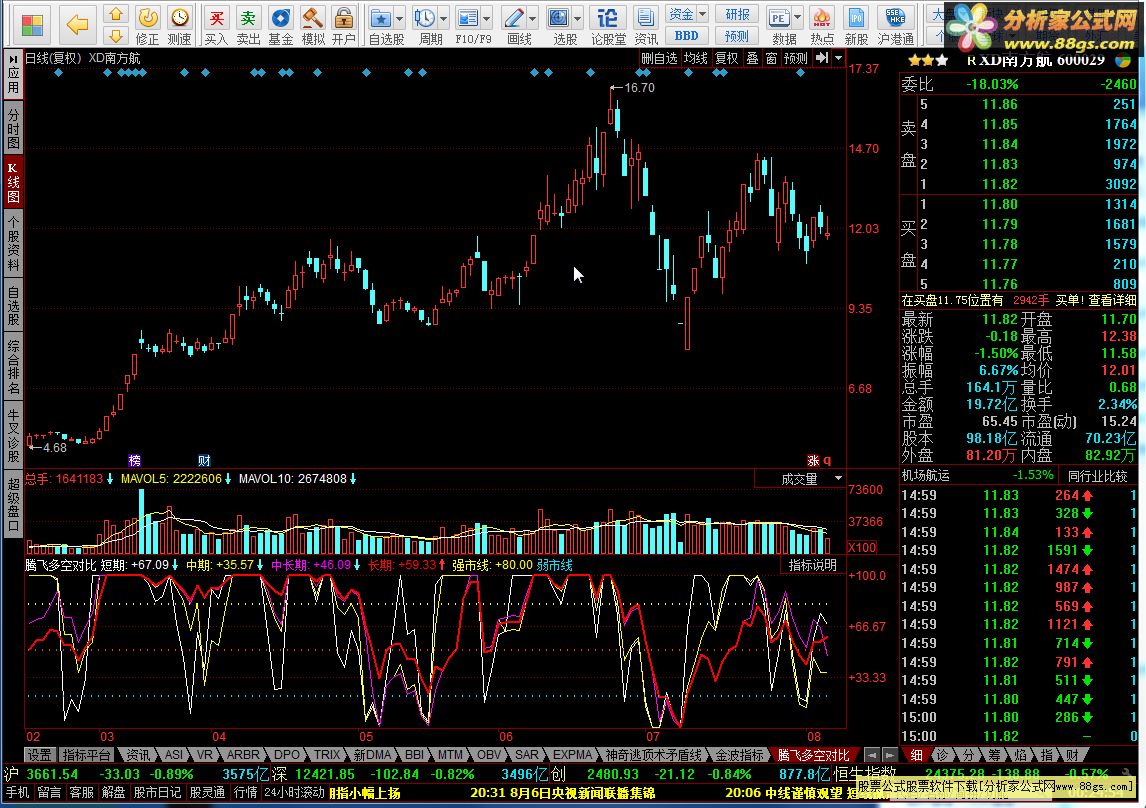Click 删自选 to remove from favorites
This screenshot has height=808, width=1146.
659,58
